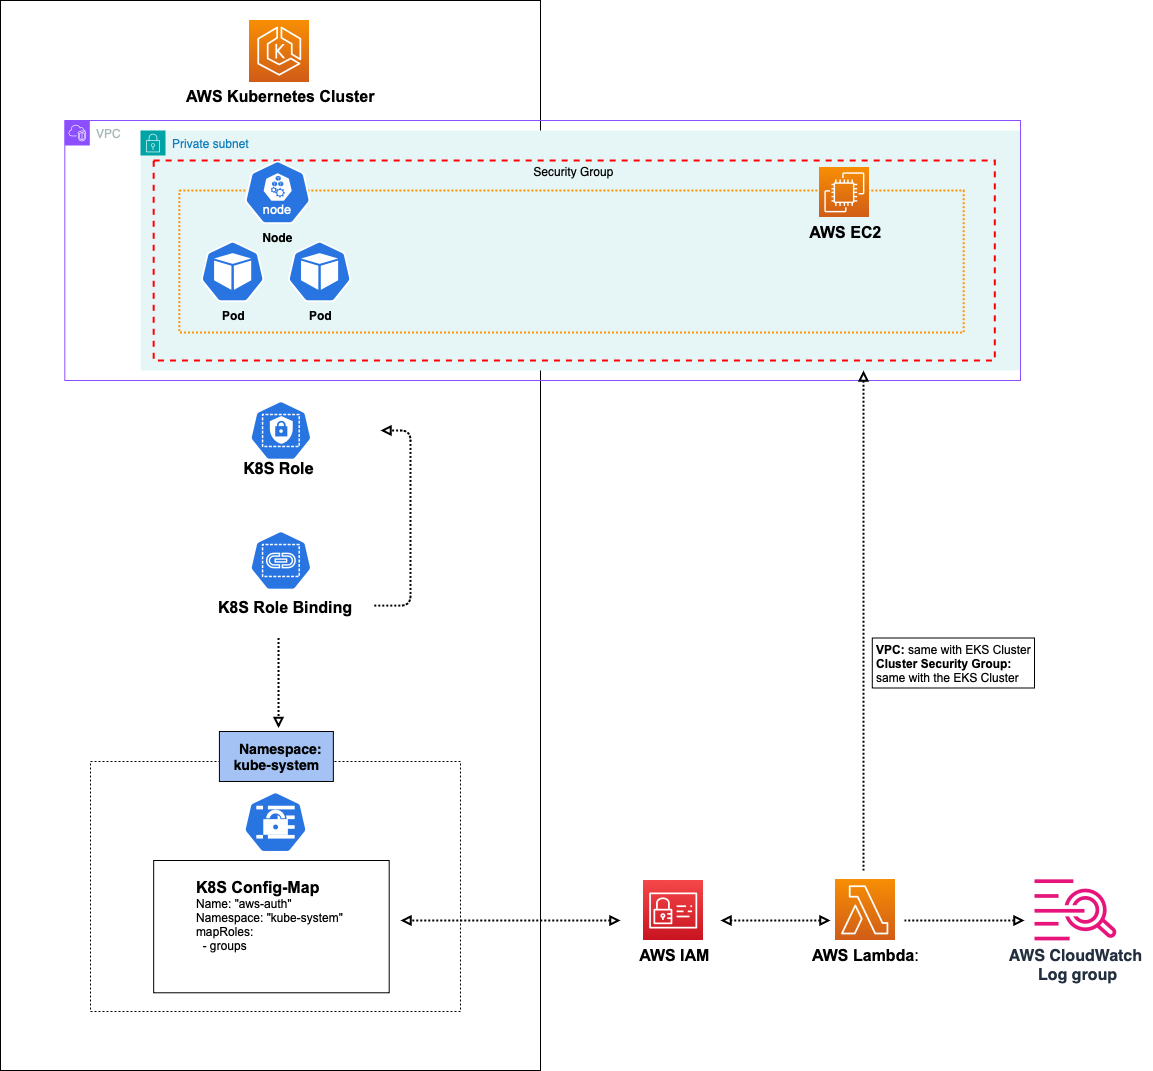The image size is (1153, 1071).
Task: Select the AWS Lambda icon
Action: [865, 910]
